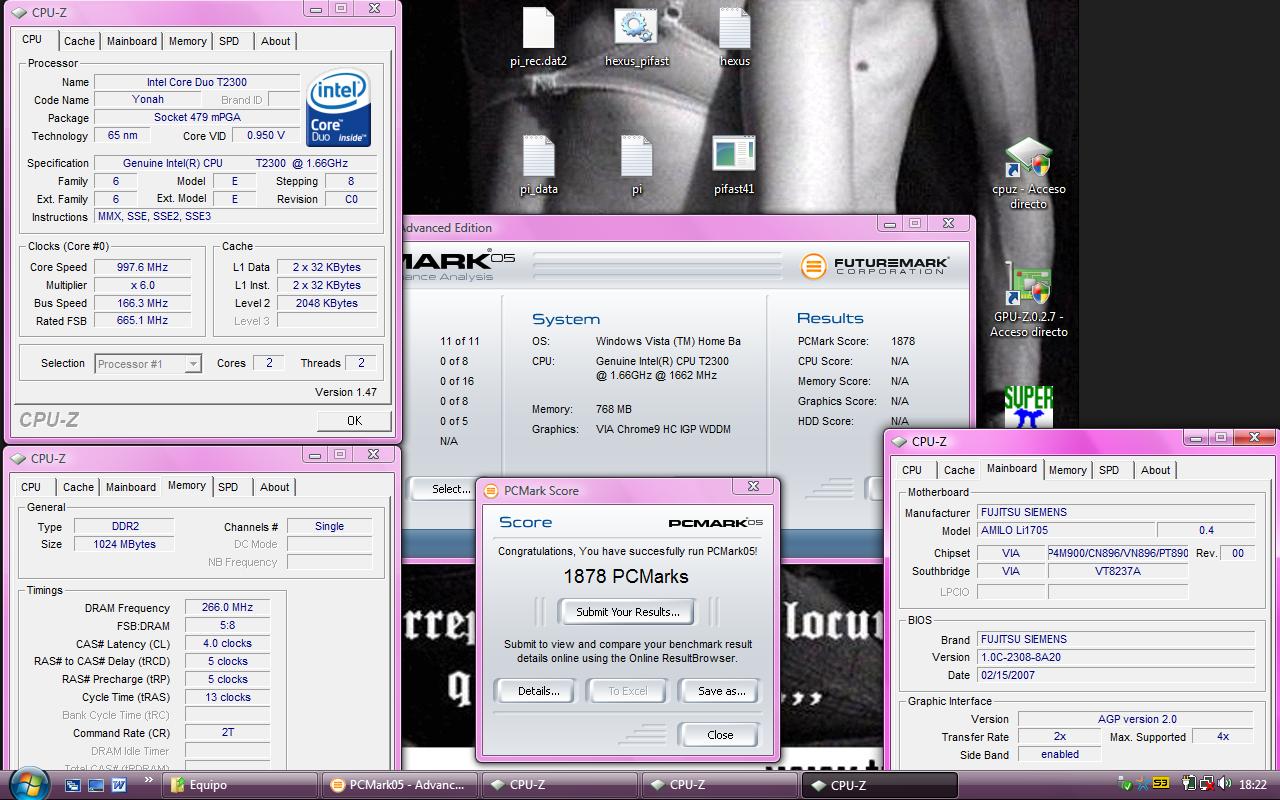The image size is (1280, 800).
Task: Open PCMark score Details
Action: (538, 691)
